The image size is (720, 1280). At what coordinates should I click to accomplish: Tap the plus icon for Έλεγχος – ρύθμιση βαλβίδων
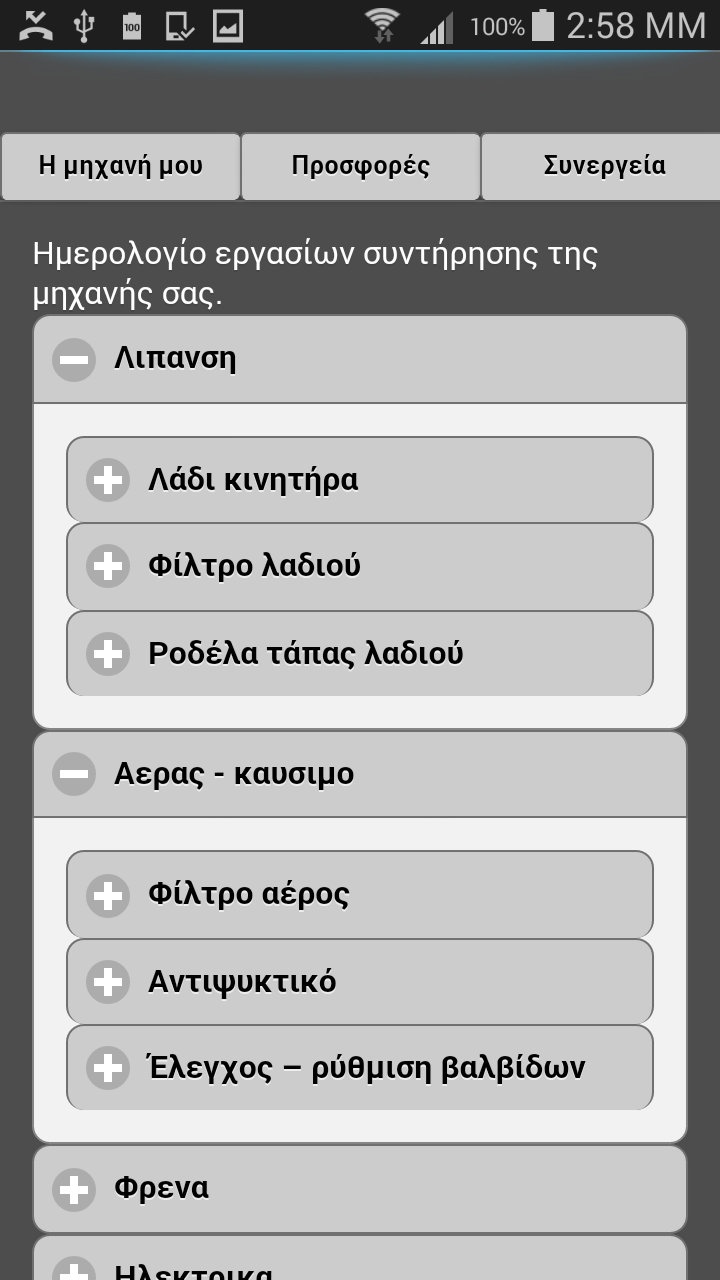coord(108,1068)
